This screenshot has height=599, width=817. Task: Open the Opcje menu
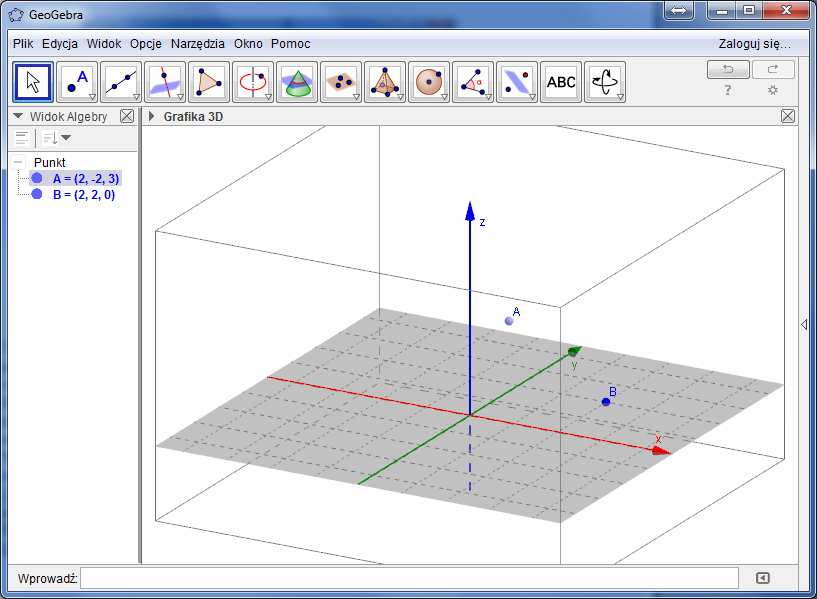[x=146, y=44]
